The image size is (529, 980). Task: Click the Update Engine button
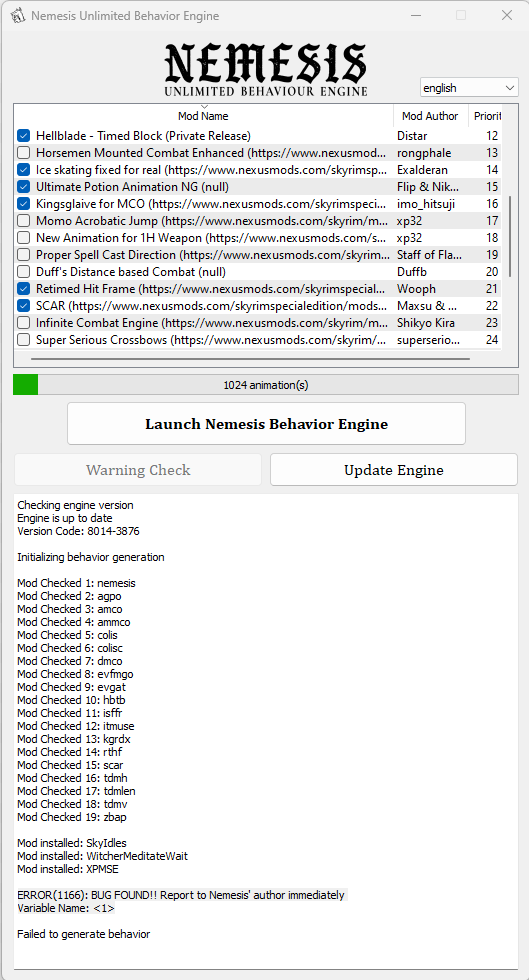tap(394, 470)
